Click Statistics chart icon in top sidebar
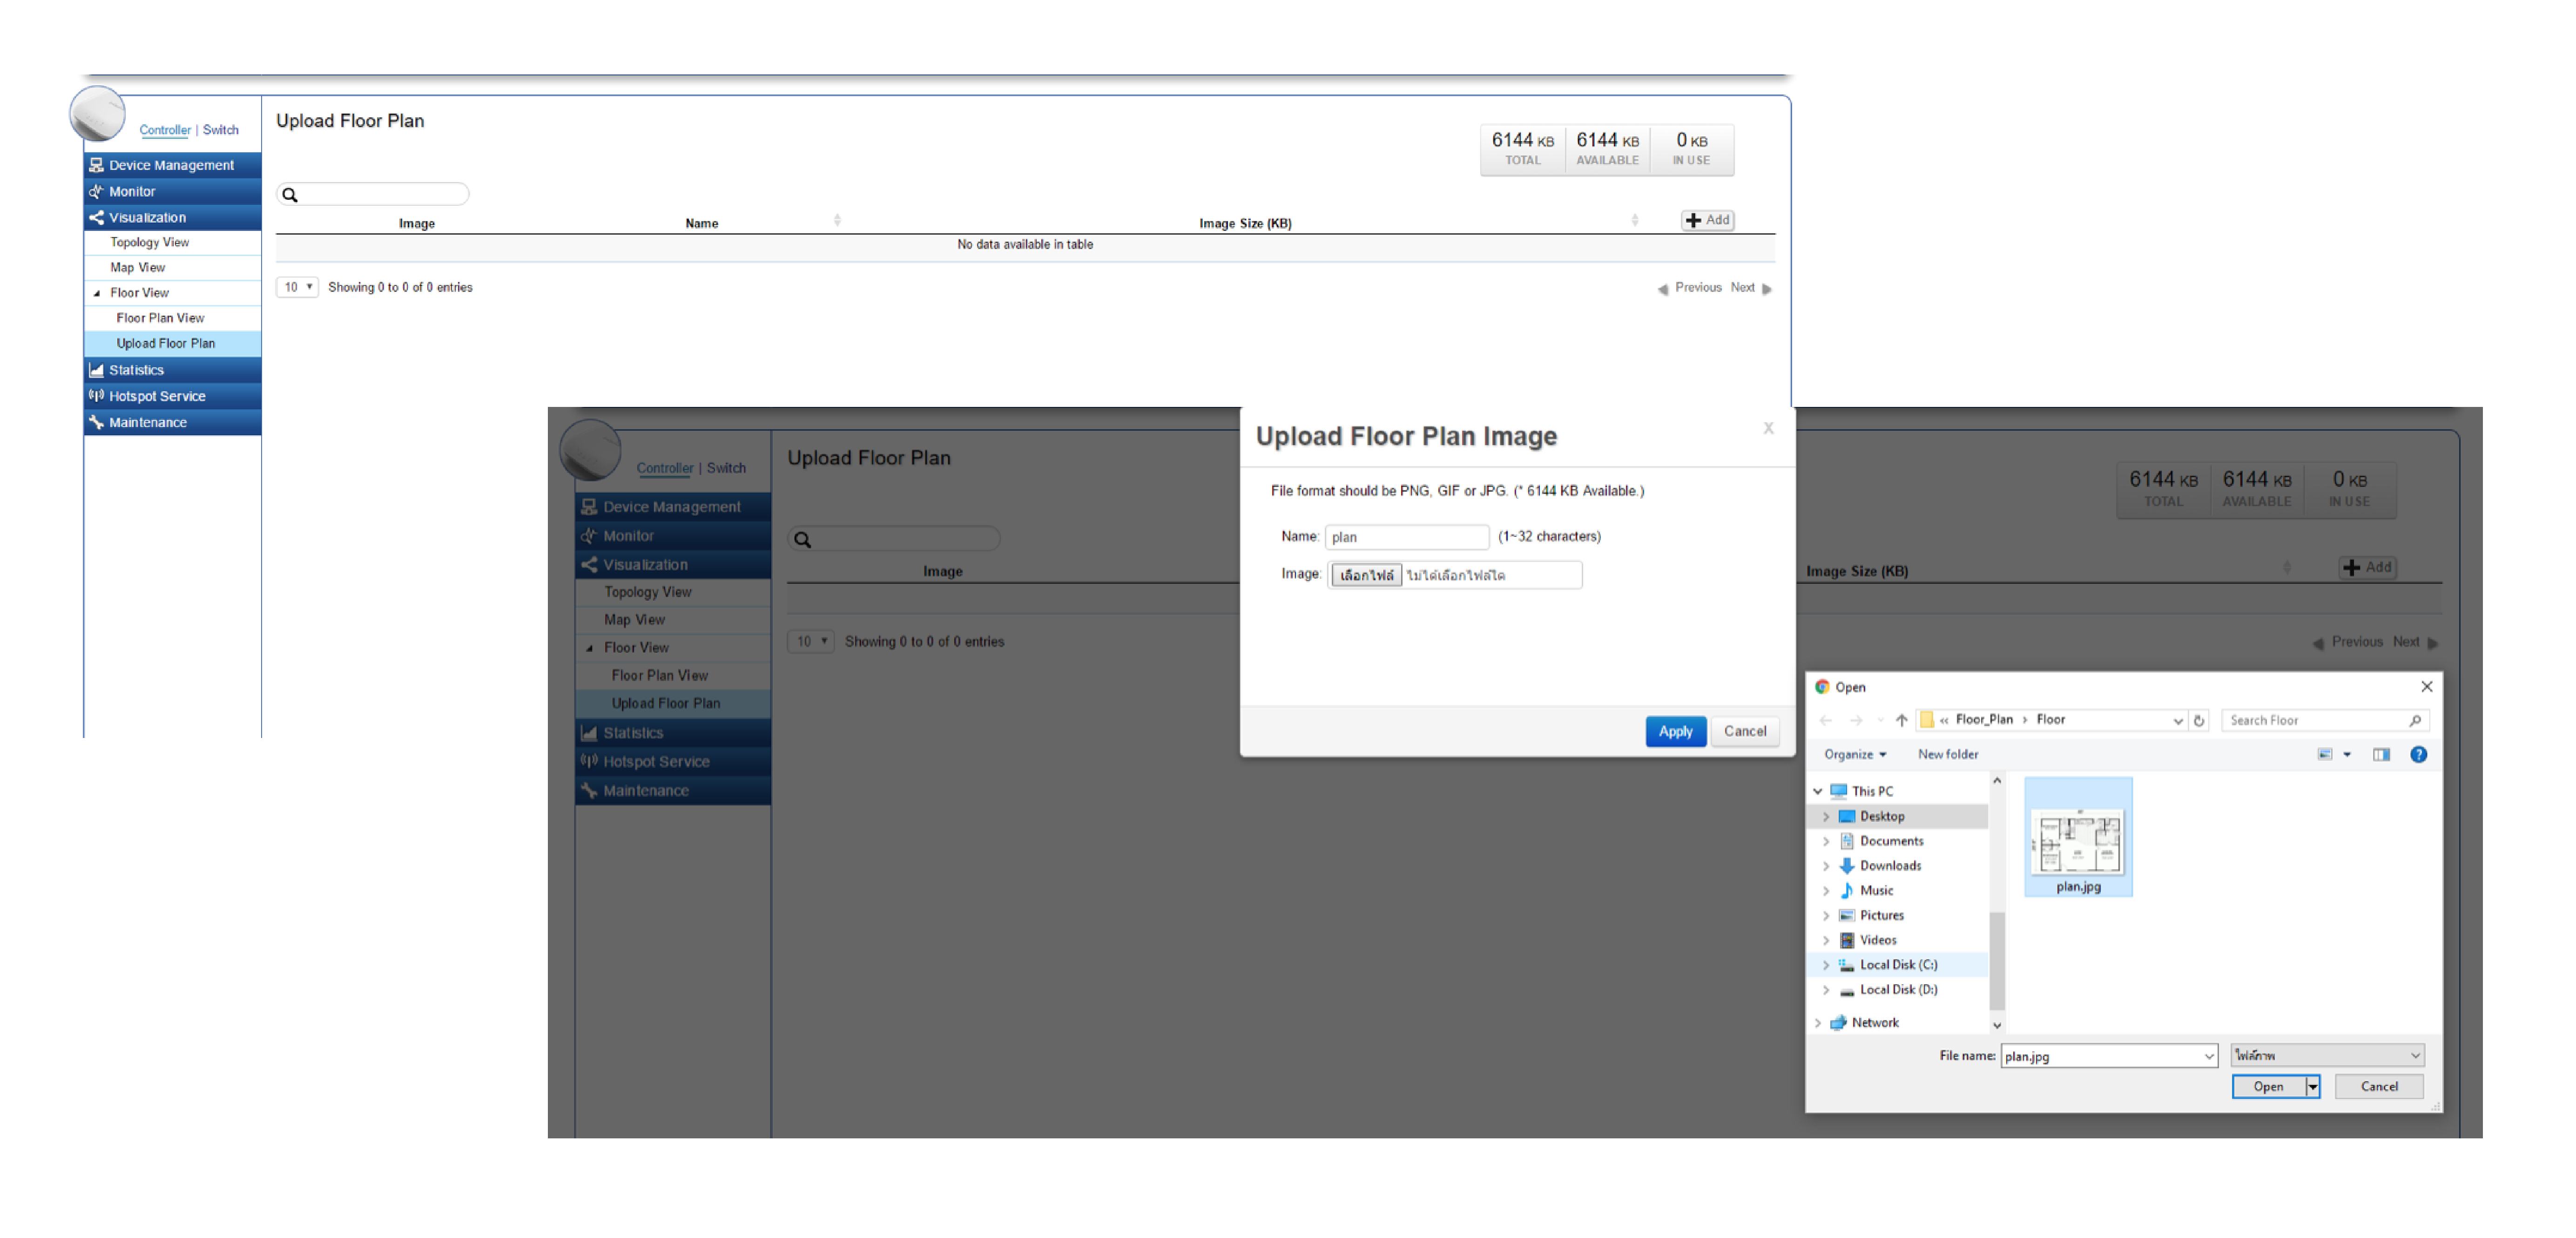The image size is (2576, 1238). point(96,370)
